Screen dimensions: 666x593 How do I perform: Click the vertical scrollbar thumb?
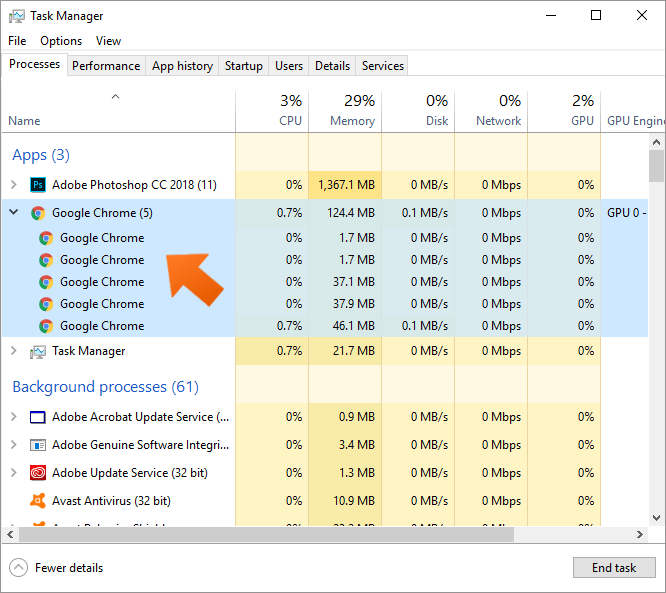click(656, 166)
